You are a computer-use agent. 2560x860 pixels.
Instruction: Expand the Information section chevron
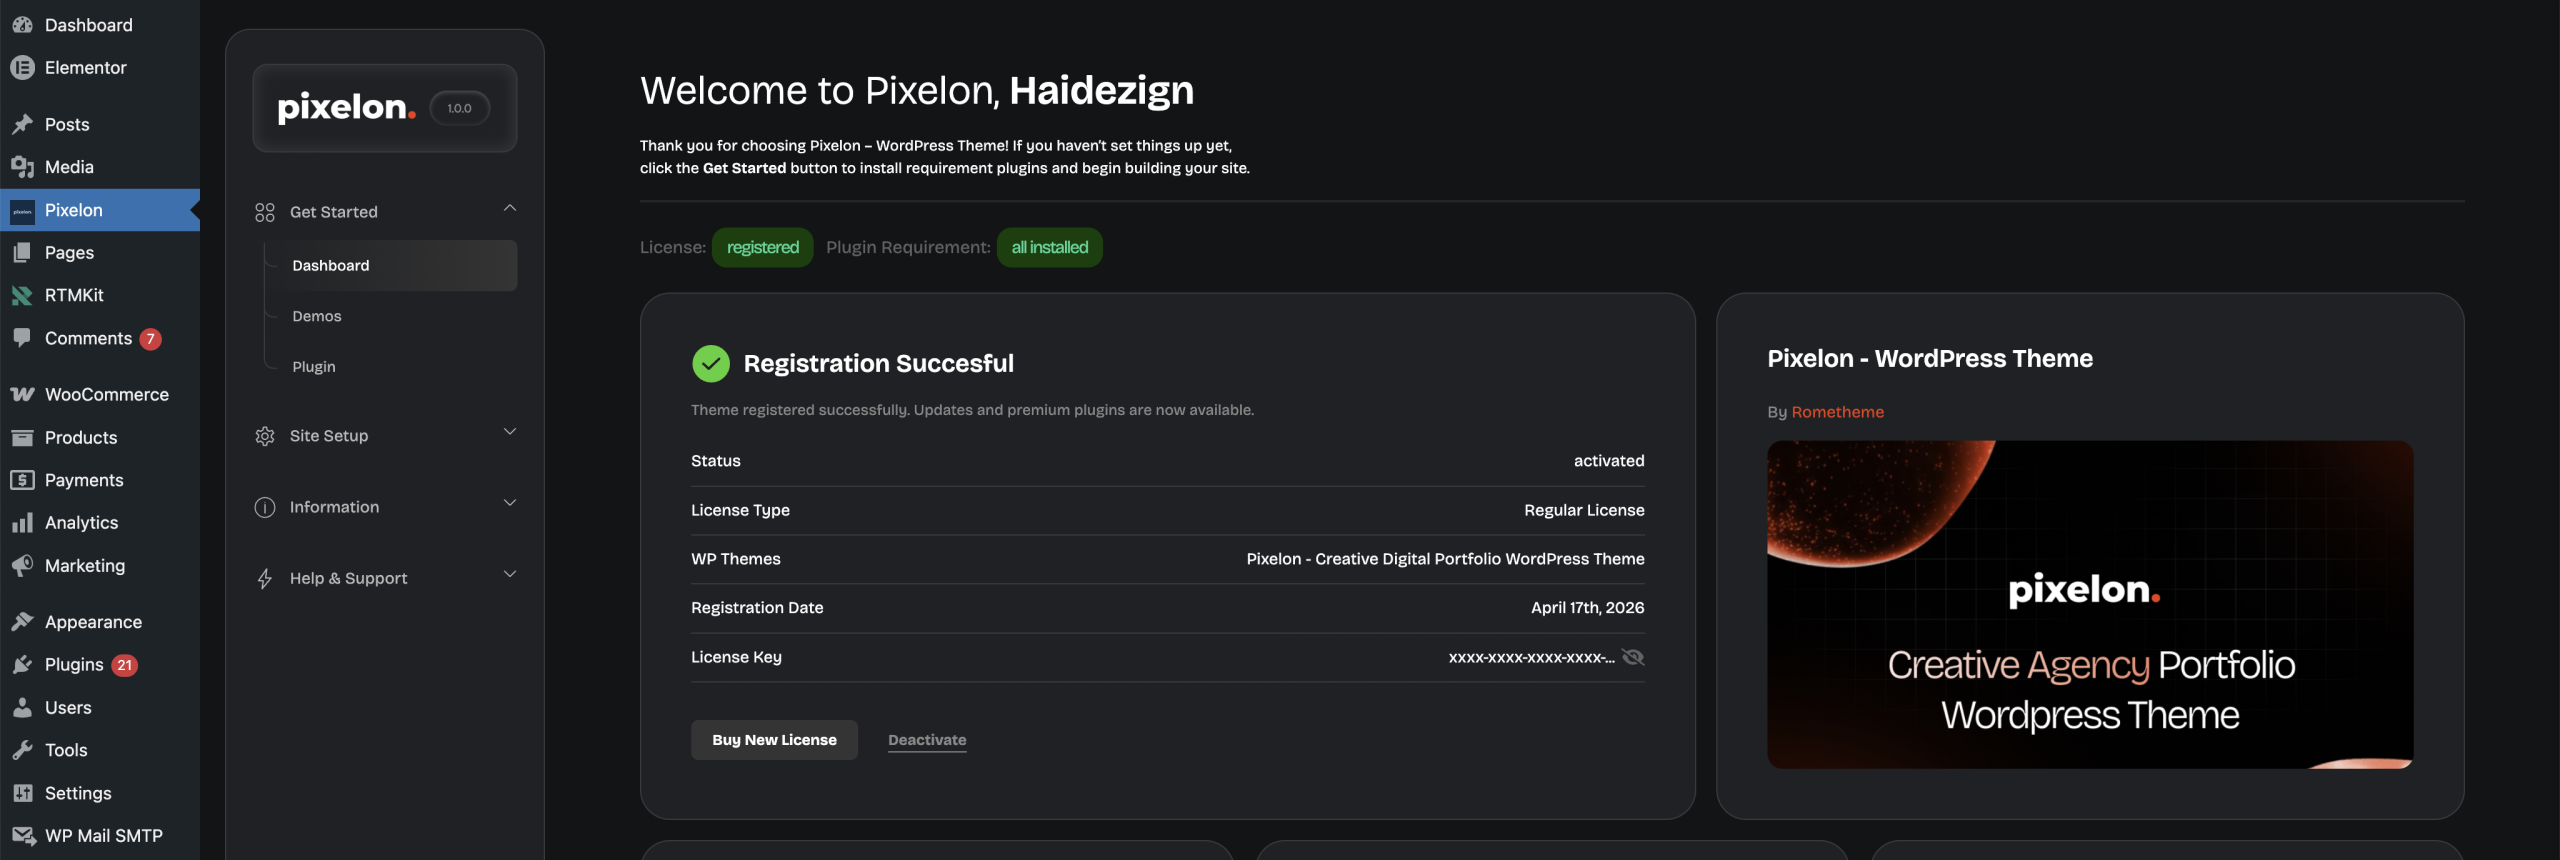pos(509,504)
